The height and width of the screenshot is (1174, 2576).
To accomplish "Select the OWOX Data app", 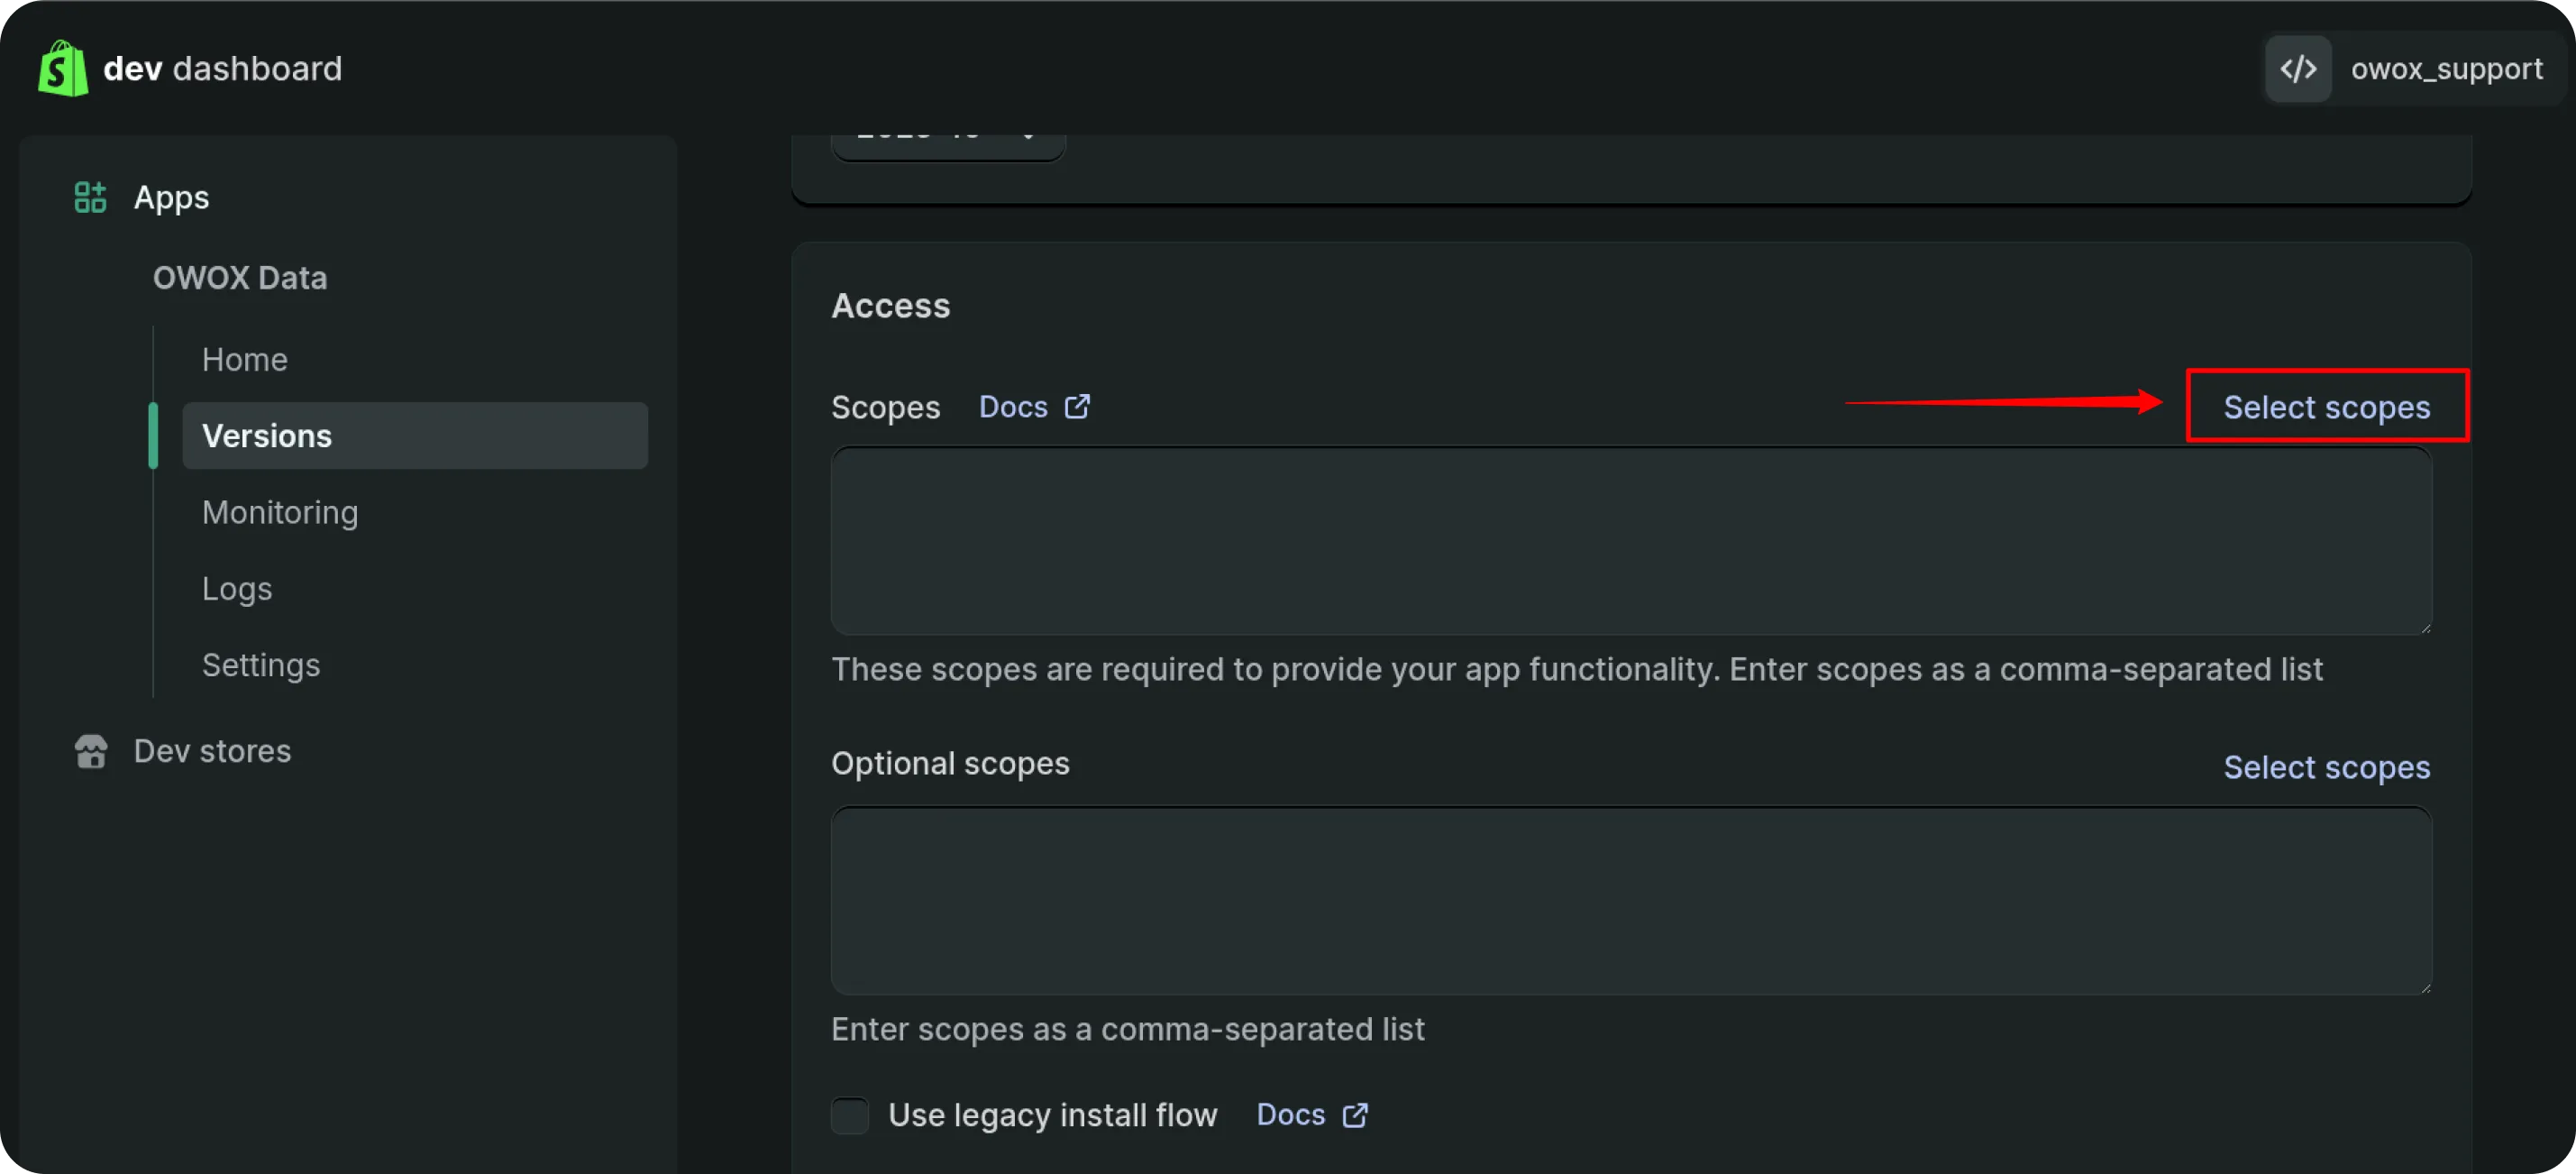I will [x=240, y=277].
